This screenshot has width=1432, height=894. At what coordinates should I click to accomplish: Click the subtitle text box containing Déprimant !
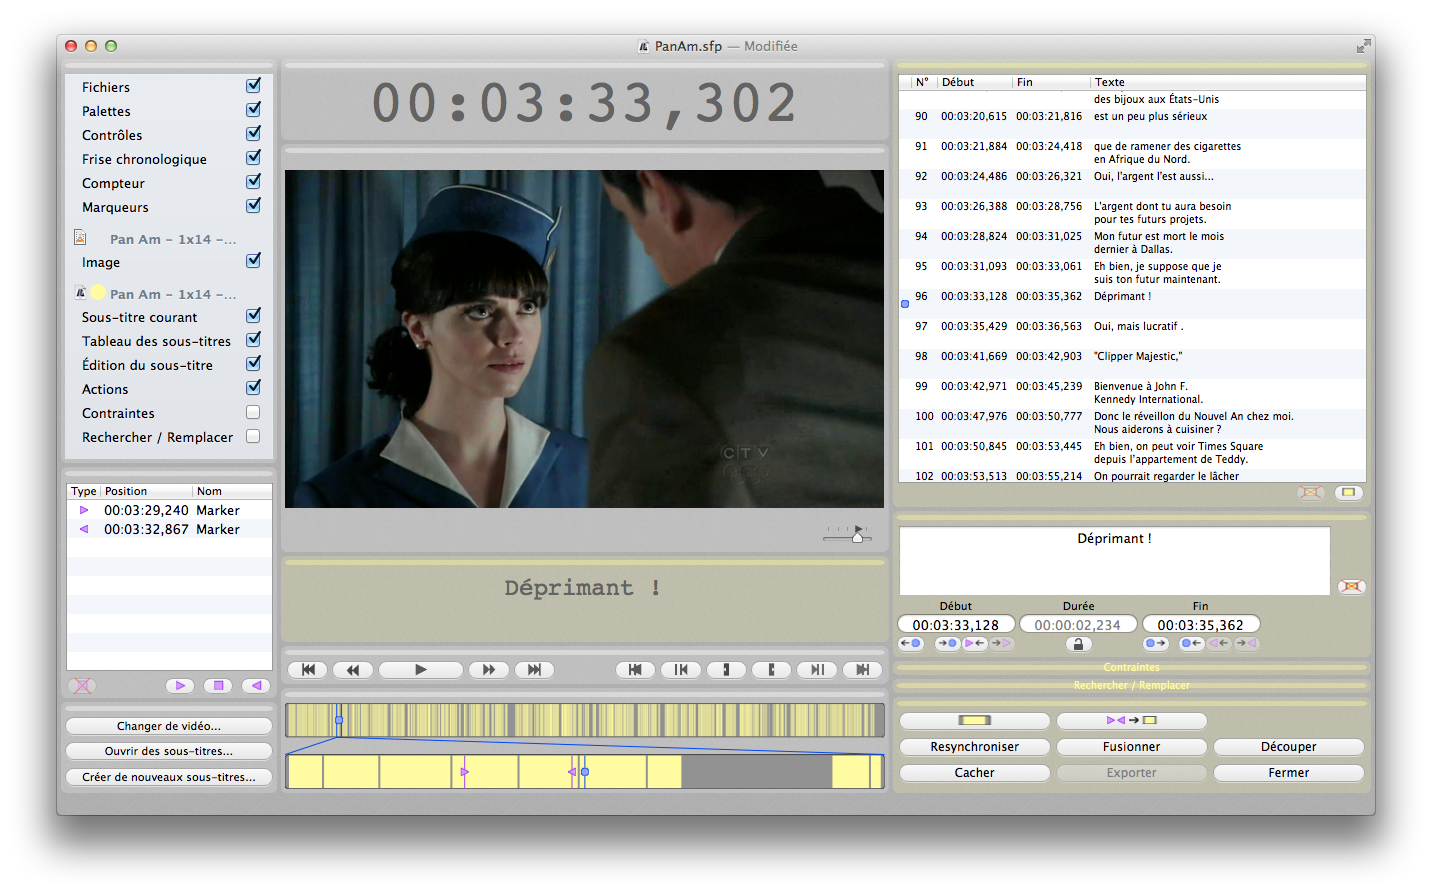coord(1115,561)
